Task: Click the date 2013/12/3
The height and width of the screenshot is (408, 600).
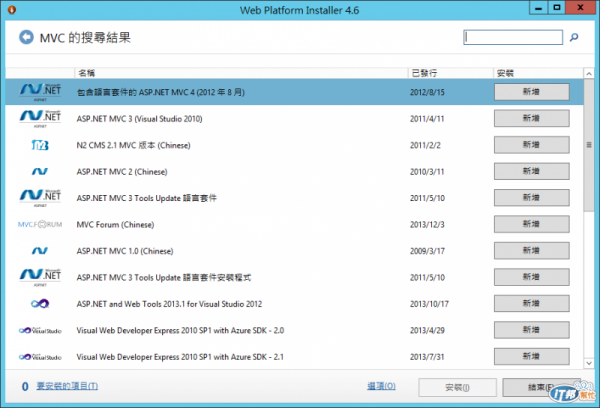Action: pos(427,225)
